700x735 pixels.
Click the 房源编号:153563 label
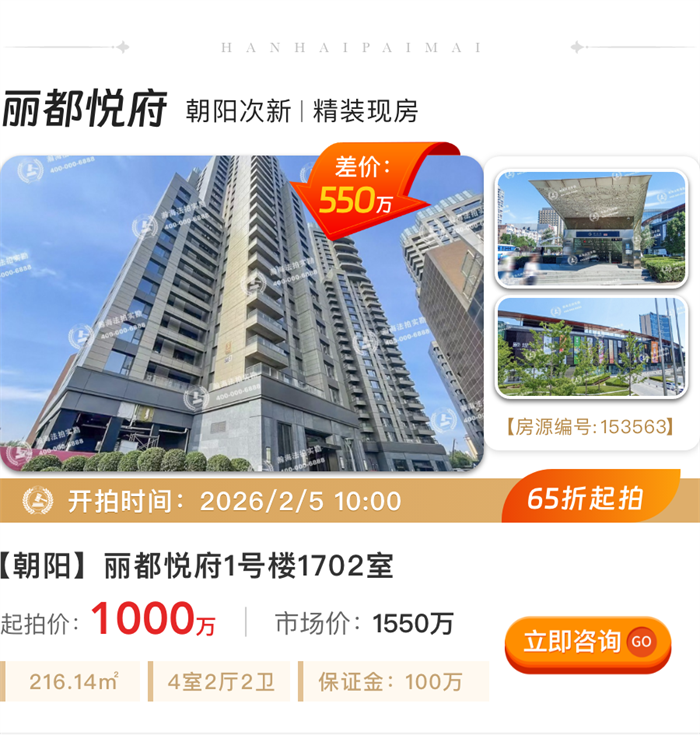(x=590, y=427)
